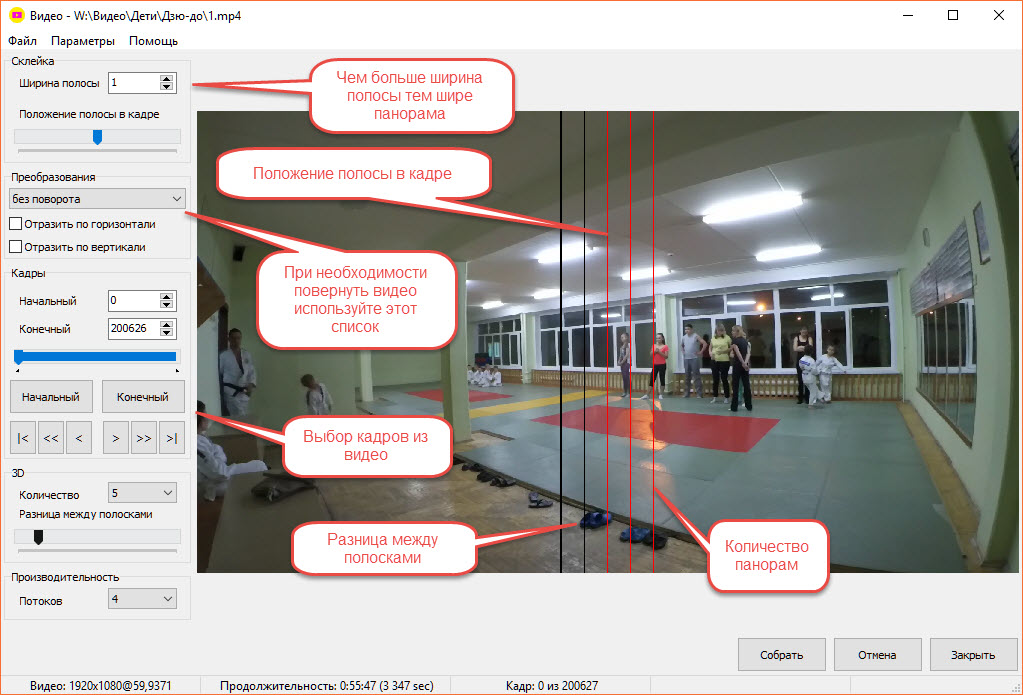Click the Конечный button
The height and width of the screenshot is (695, 1023).
(143, 397)
